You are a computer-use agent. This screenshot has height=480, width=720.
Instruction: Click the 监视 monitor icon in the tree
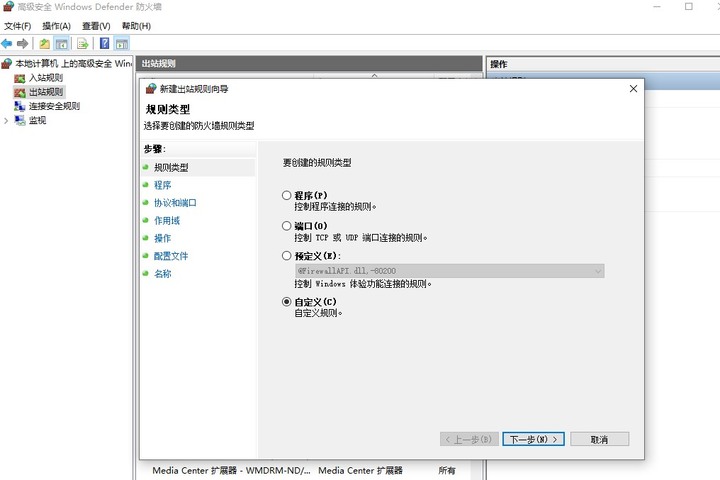pos(20,120)
